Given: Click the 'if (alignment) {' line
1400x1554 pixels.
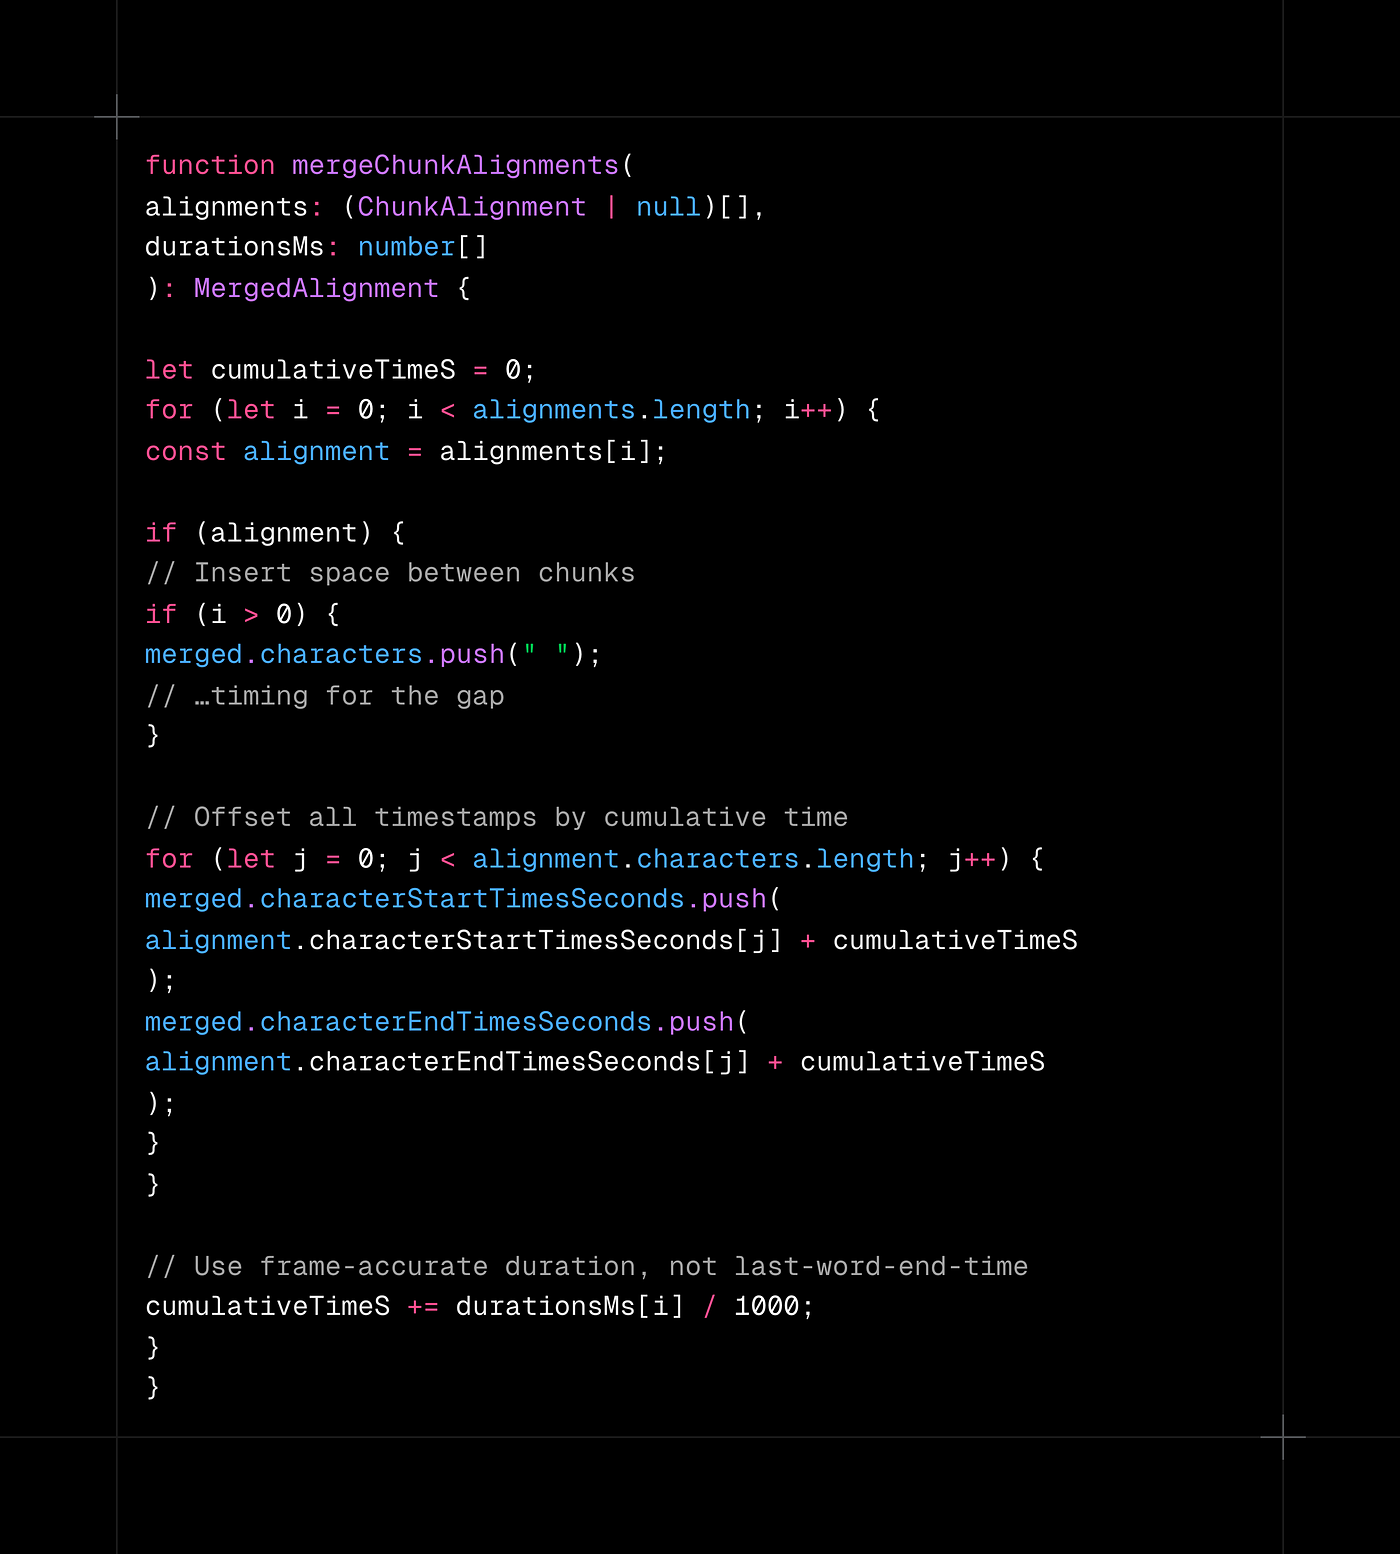Looking at the screenshot, I should point(275,533).
